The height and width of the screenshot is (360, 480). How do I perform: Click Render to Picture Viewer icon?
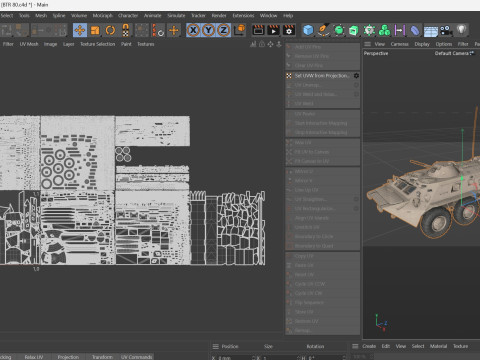(274, 30)
